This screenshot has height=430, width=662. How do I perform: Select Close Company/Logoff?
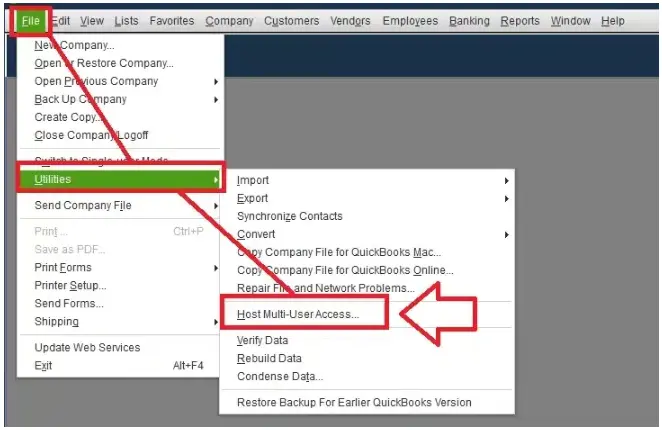coord(120,135)
